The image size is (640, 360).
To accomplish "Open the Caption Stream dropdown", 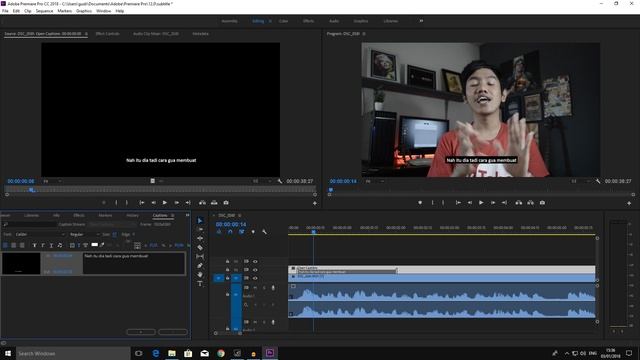I will pos(112,224).
